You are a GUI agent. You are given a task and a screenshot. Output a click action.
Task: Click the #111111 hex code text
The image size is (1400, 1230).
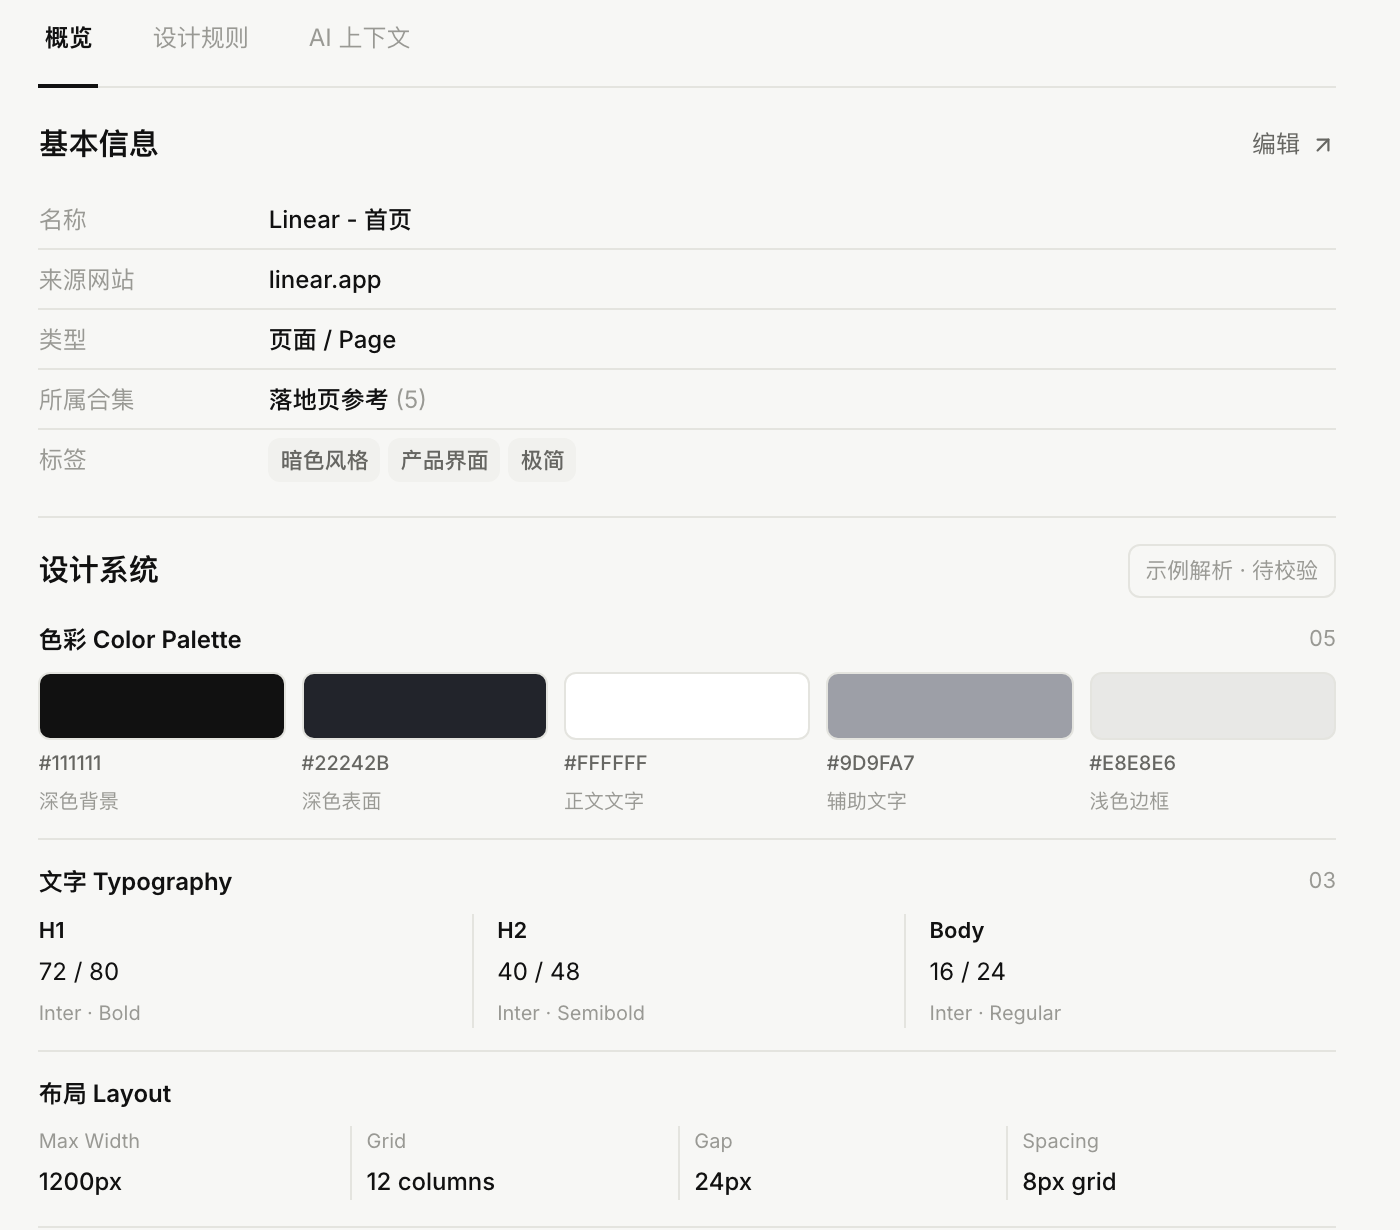tap(70, 763)
